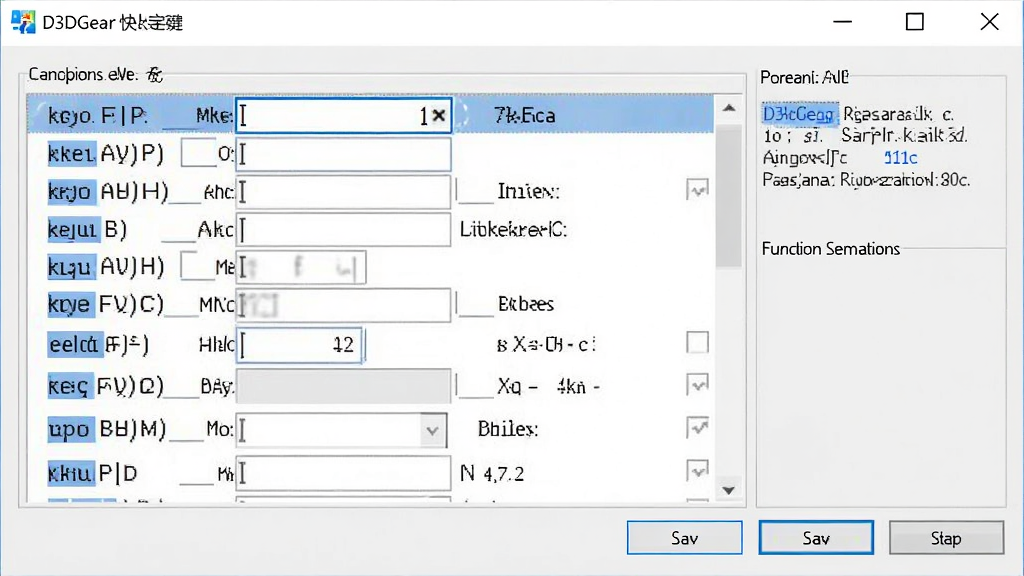Click the Pagsjana: Rigoezatrion line
Screen dimensions: 1024x576
tap(866, 180)
